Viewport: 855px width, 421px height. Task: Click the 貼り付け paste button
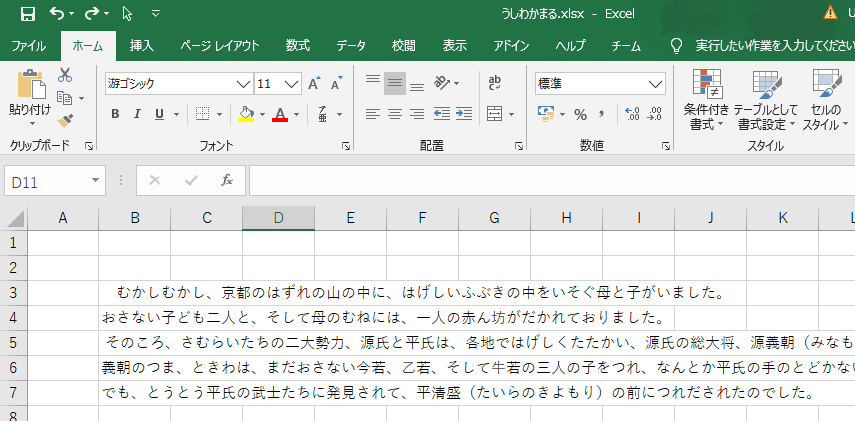(29, 95)
